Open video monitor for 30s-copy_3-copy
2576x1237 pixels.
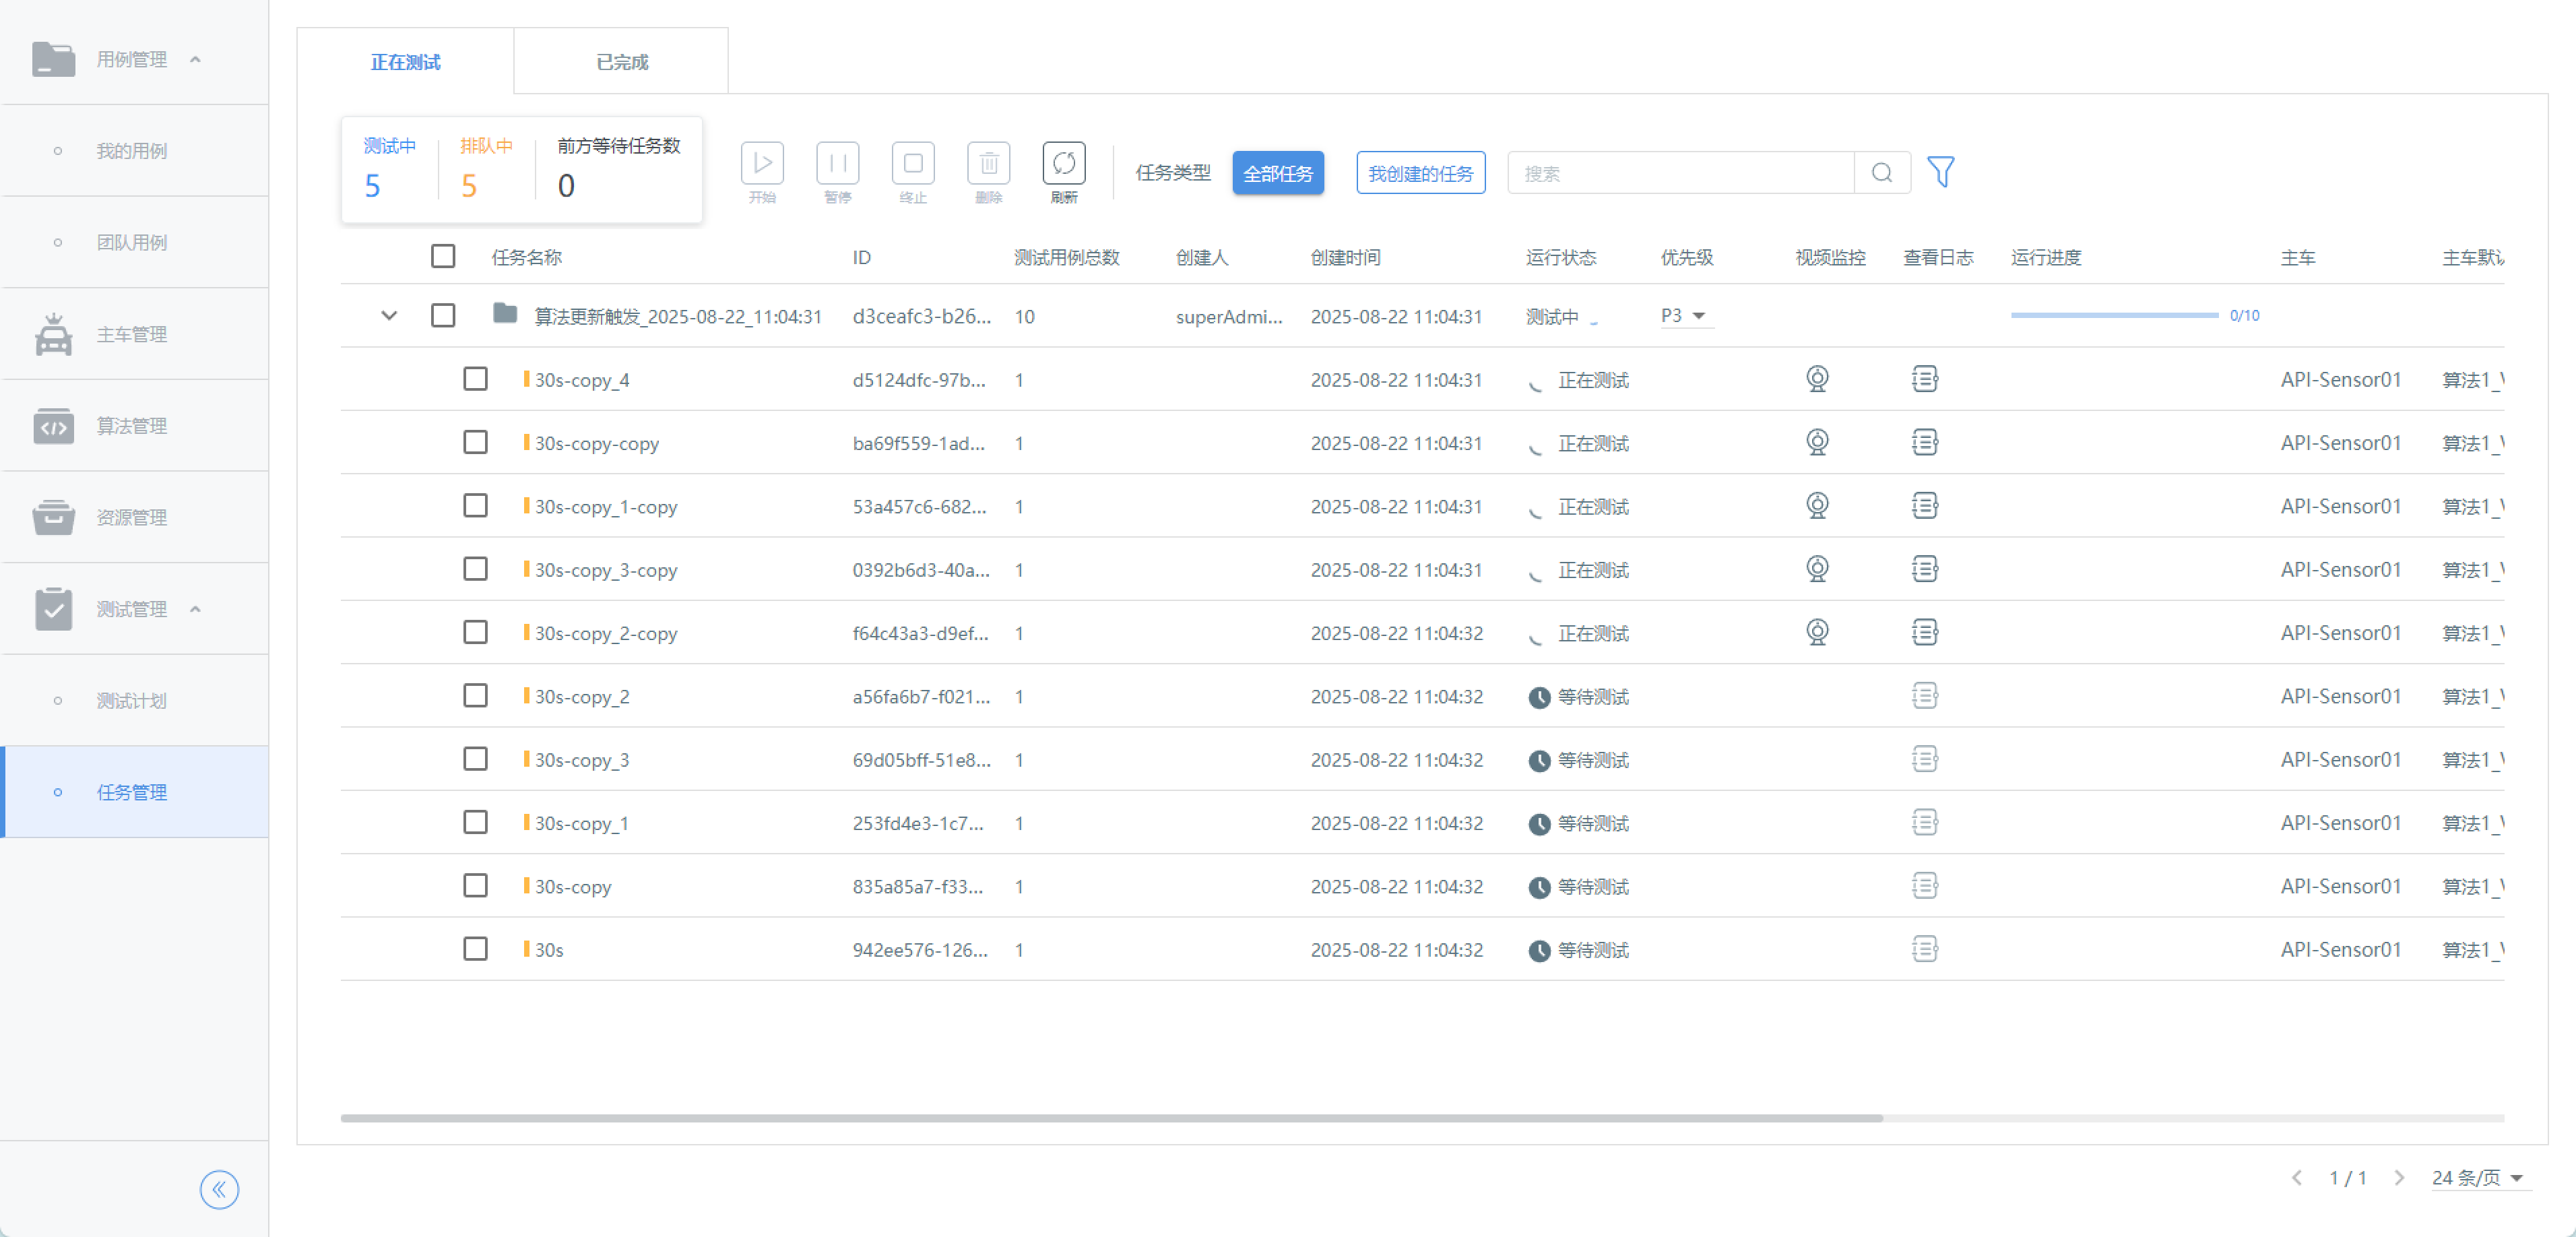1817,569
